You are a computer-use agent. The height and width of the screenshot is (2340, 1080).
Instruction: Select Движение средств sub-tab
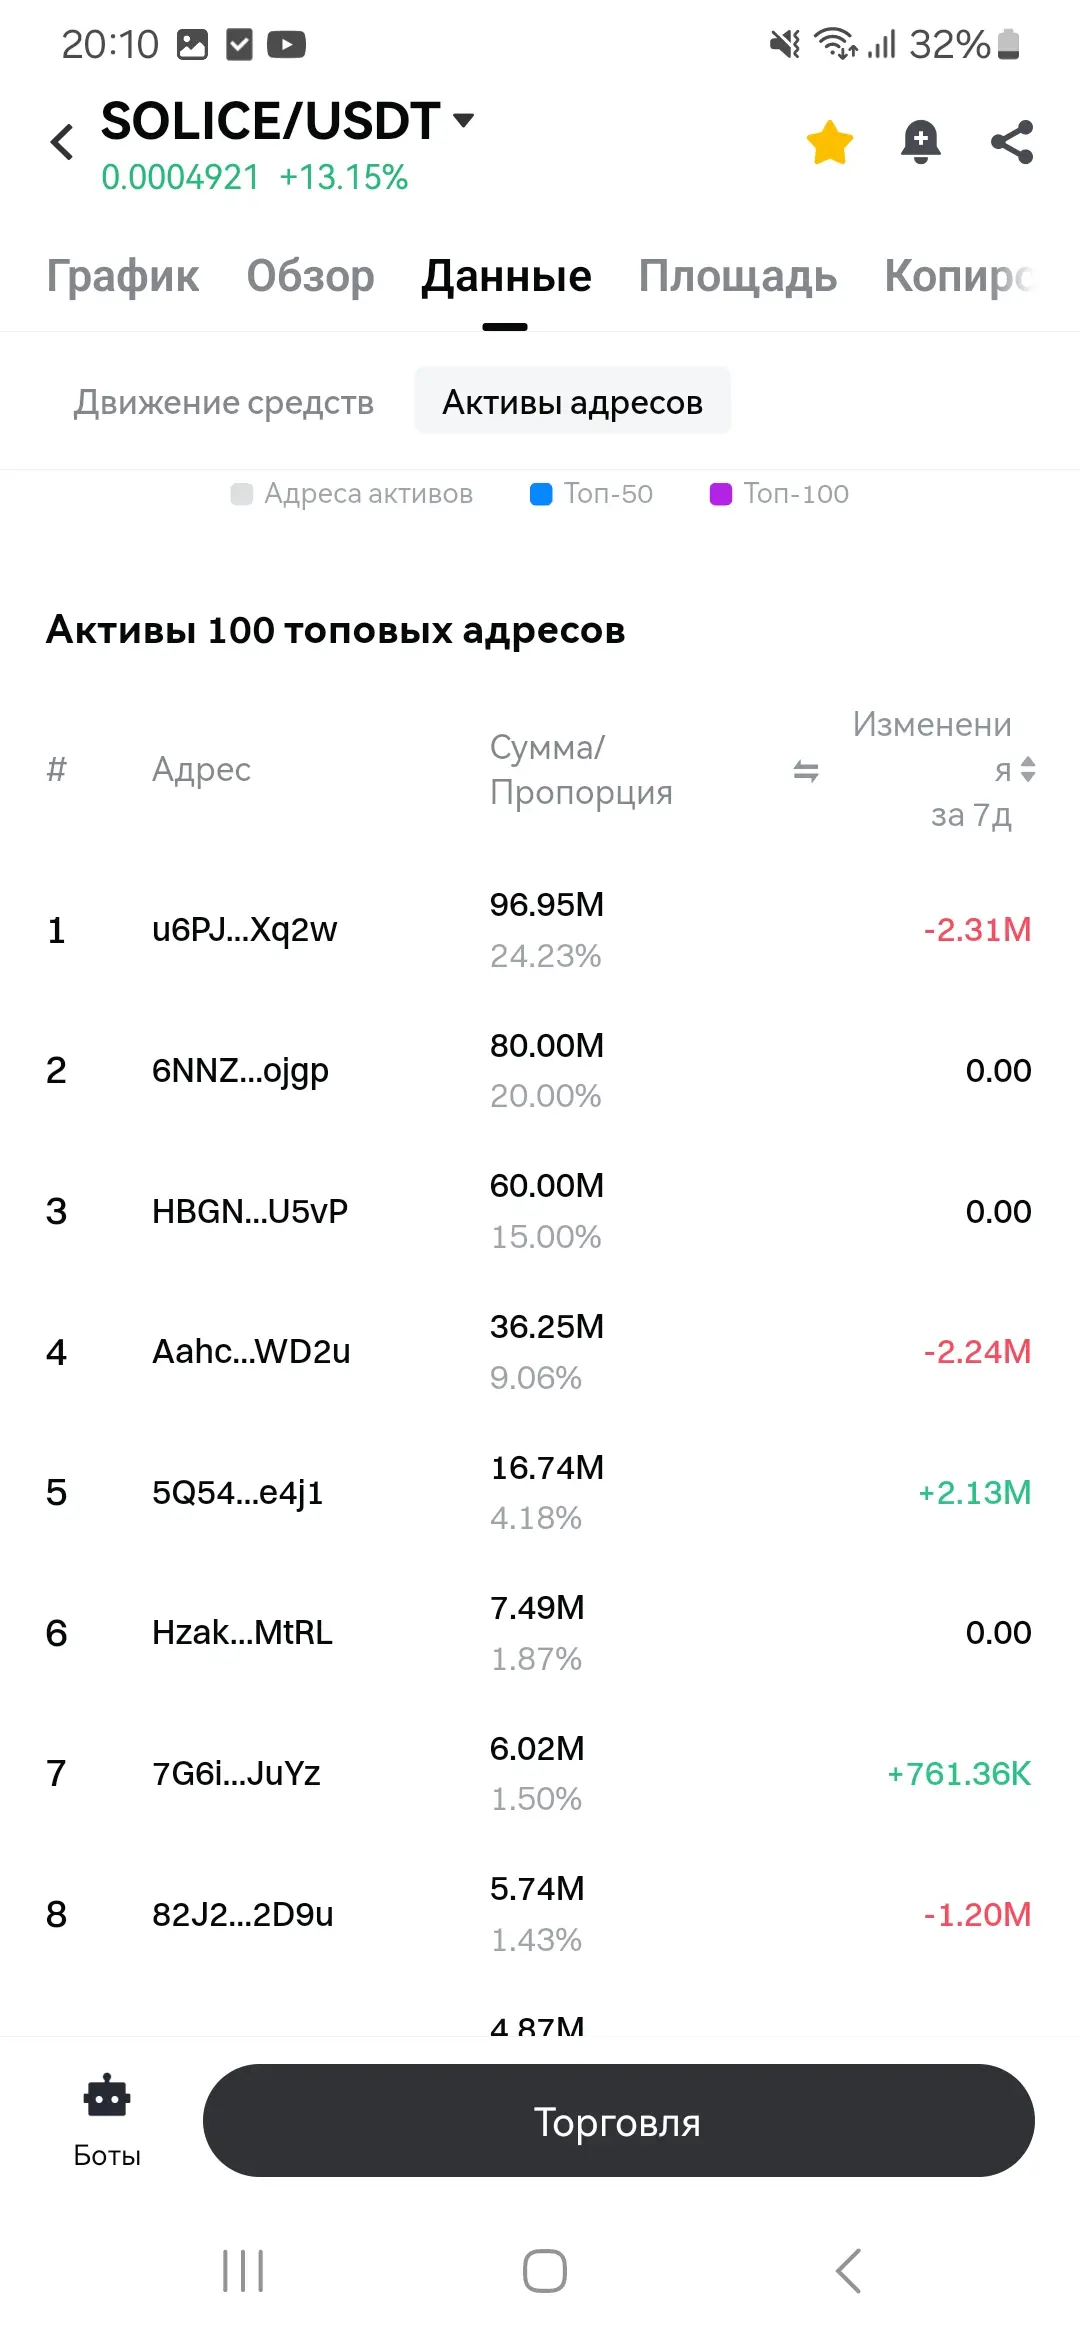[224, 402]
